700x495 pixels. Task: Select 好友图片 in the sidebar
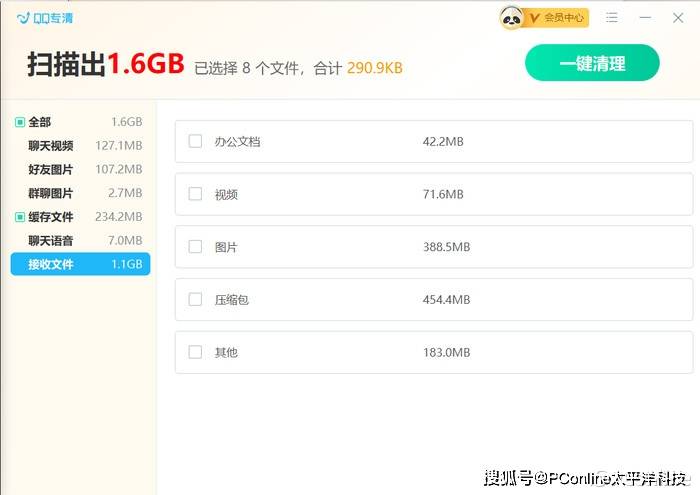pos(80,169)
